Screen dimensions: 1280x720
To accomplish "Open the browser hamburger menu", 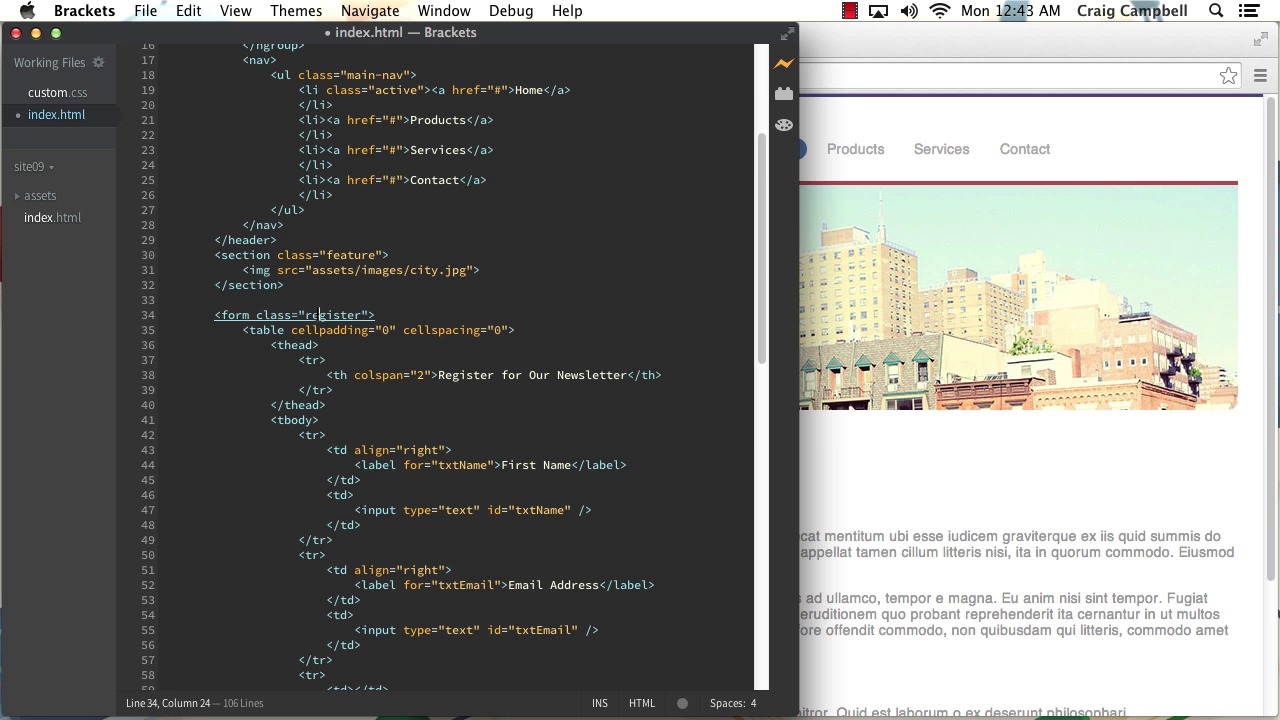I will 1260,77.
